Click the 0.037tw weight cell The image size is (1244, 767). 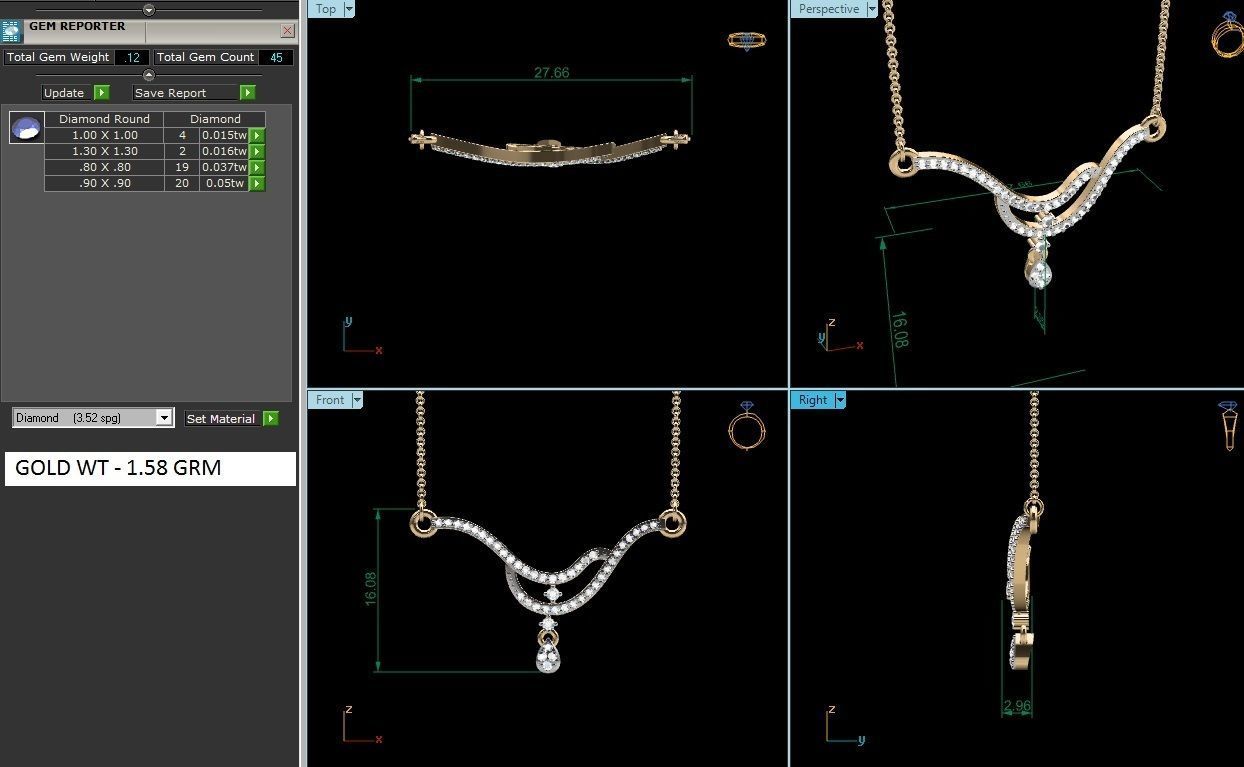click(x=224, y=167)
